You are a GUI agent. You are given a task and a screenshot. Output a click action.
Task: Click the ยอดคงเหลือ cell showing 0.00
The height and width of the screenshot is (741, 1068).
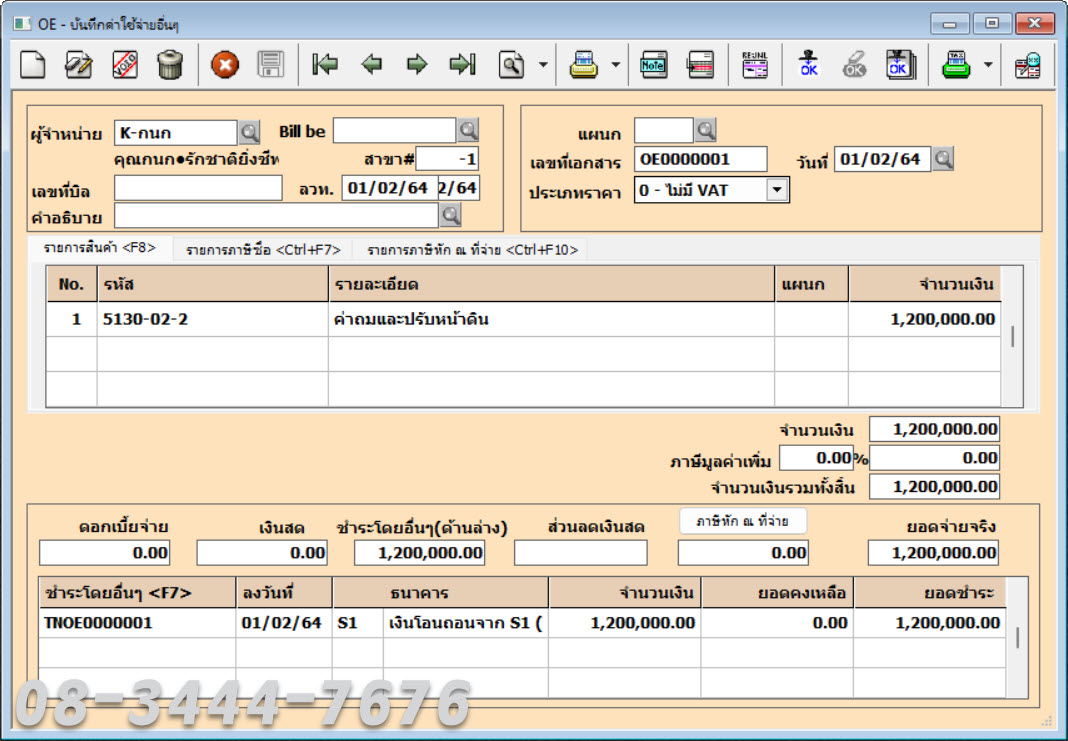coord(776,622)
